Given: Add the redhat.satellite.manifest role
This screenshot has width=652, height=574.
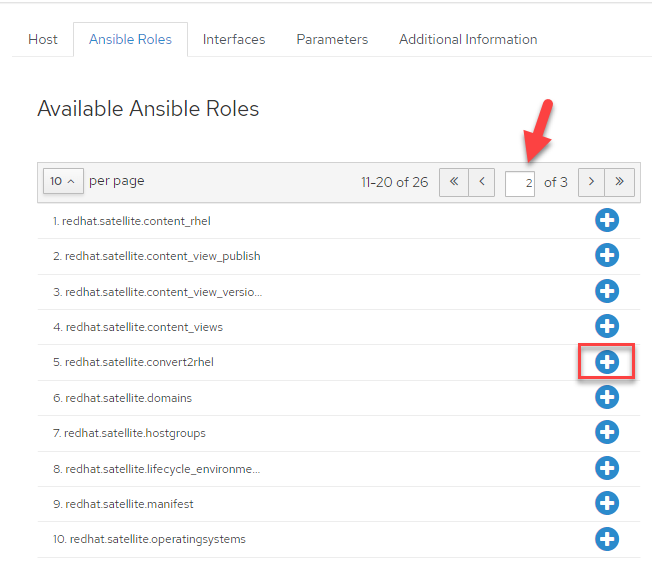Looking at the screenshot, I should point(607,503).
